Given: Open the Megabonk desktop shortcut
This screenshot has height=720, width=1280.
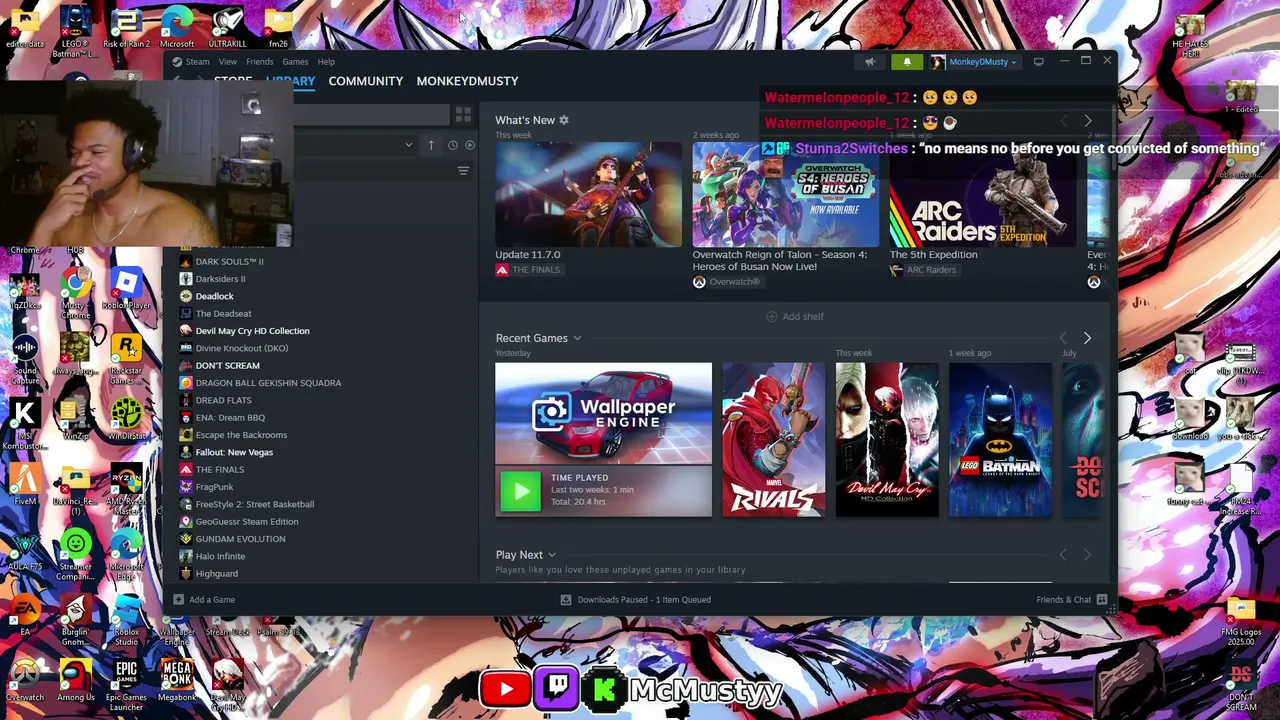Looking at the screenshot, I should click(x=177, y=681).
